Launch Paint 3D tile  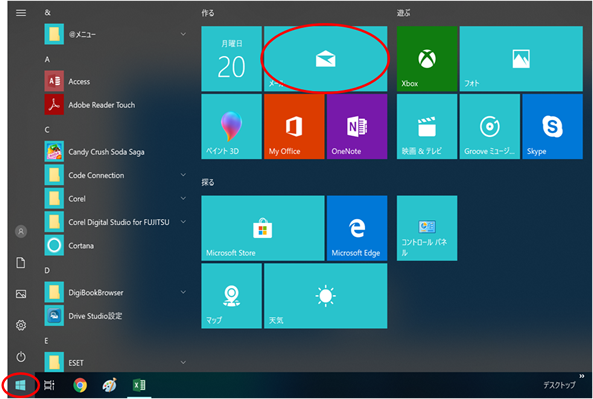tap(231, 127)
